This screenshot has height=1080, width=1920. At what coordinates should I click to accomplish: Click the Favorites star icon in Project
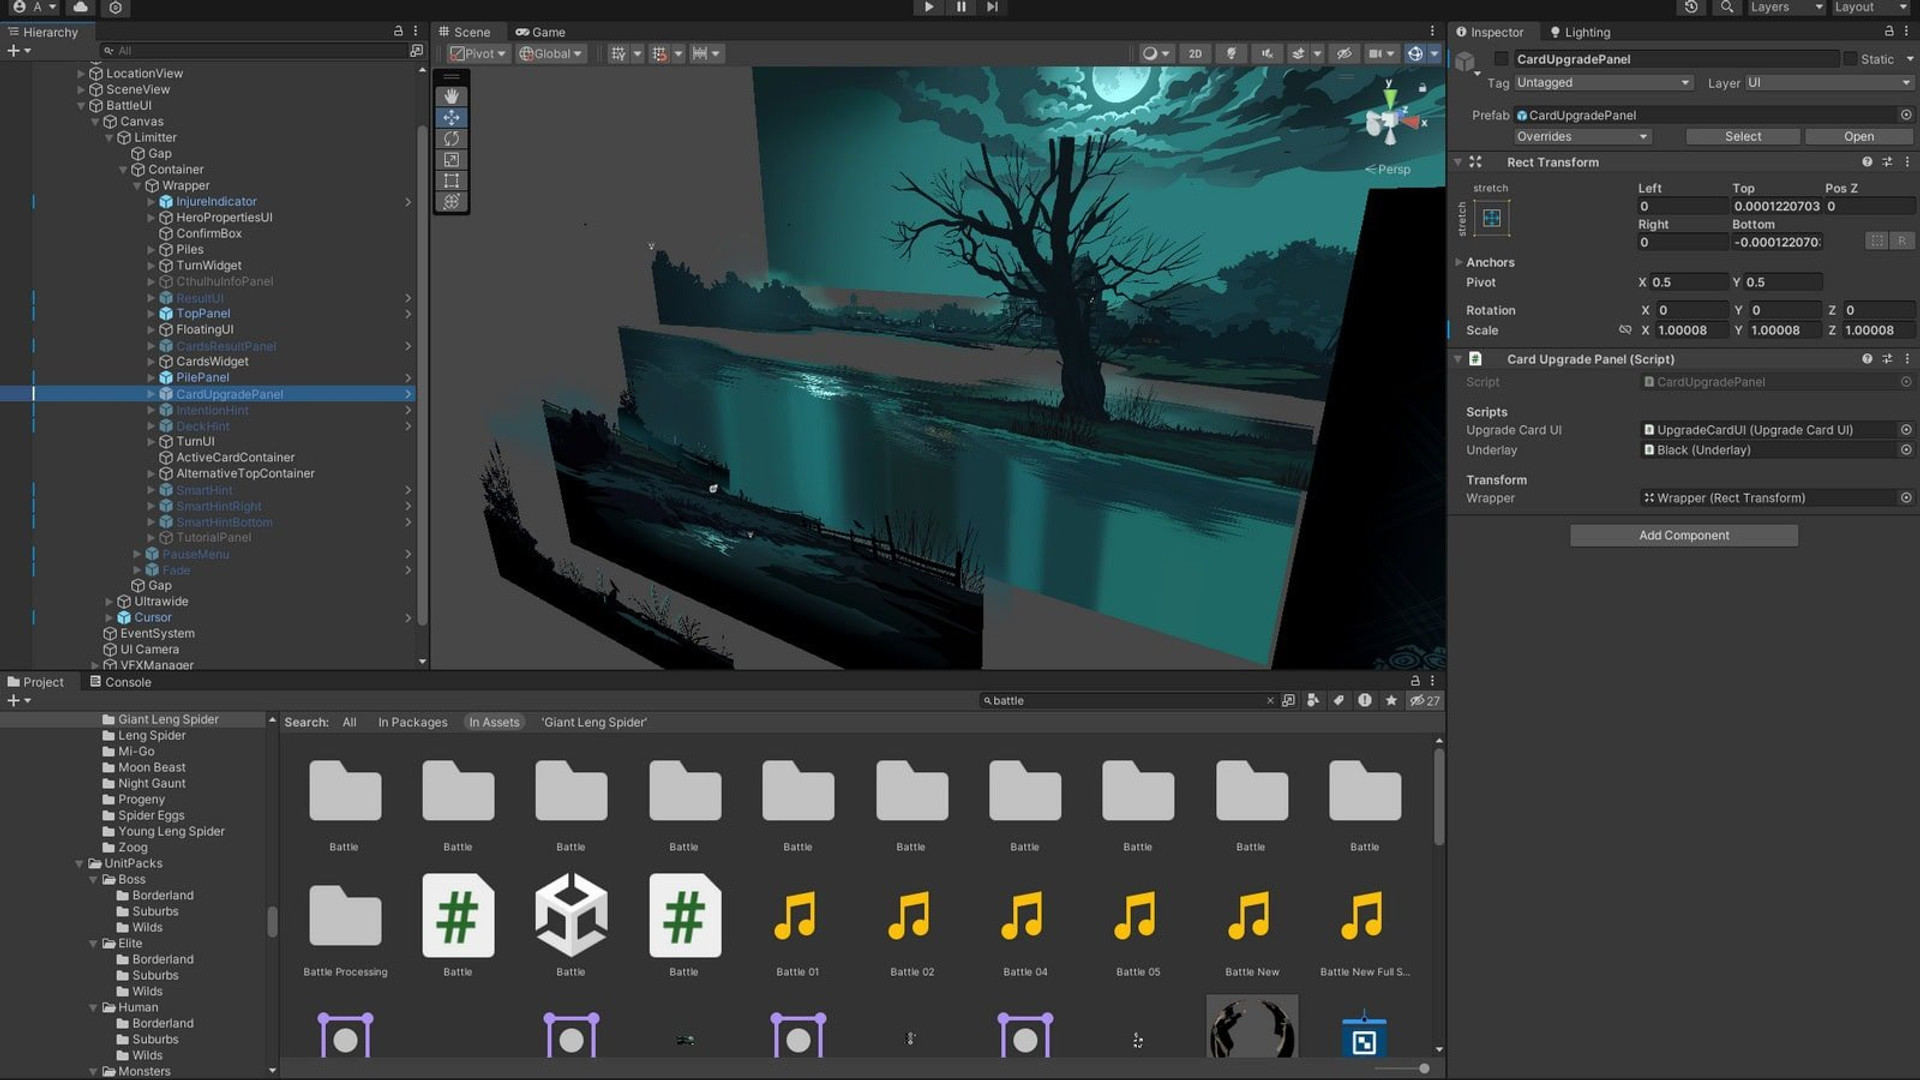(1391, 701)
